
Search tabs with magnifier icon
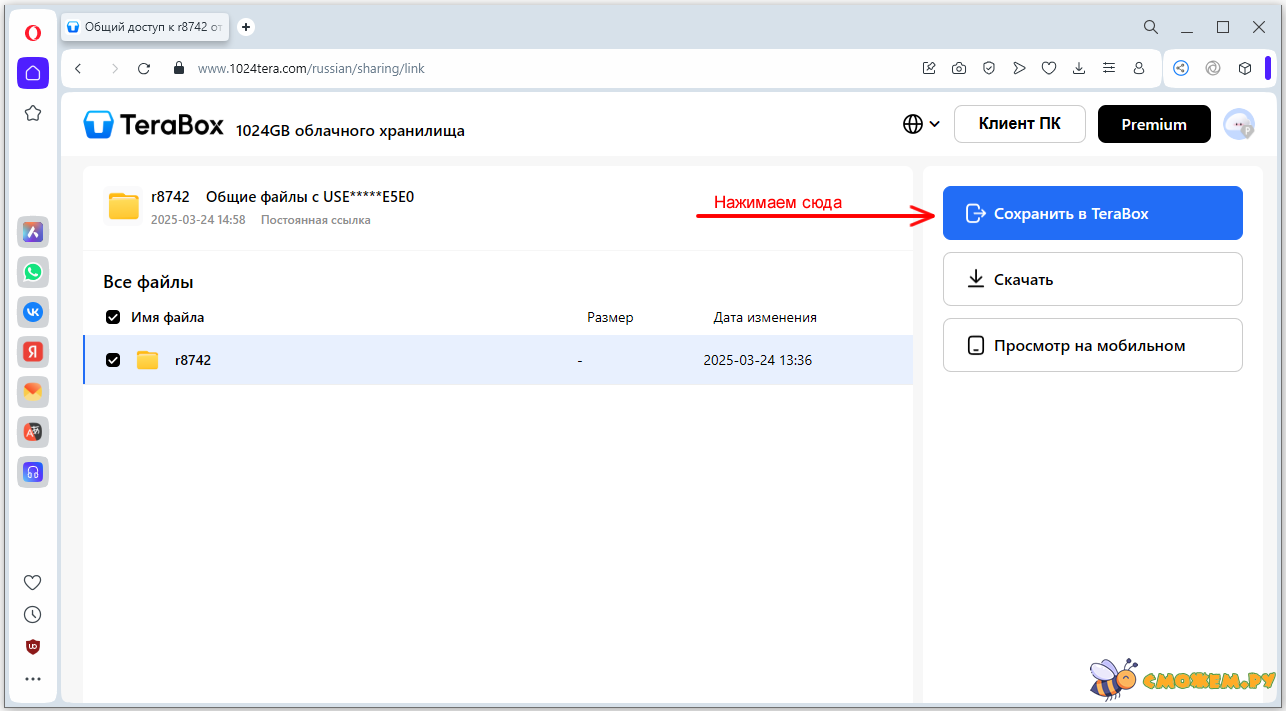[x=1151, y=27]
